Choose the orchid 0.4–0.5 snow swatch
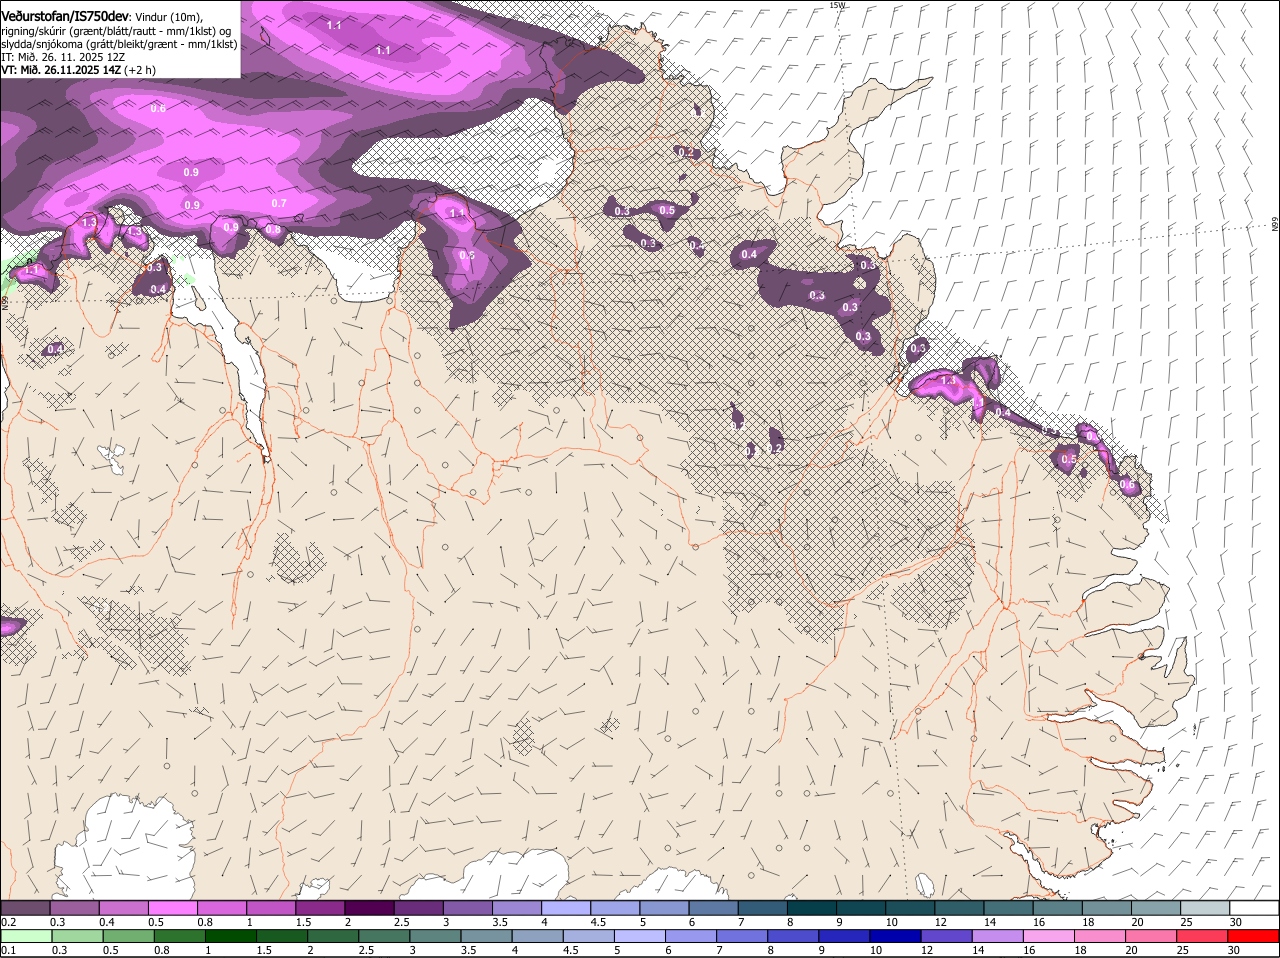1280x958 pixels. click(x=123, y=908)
